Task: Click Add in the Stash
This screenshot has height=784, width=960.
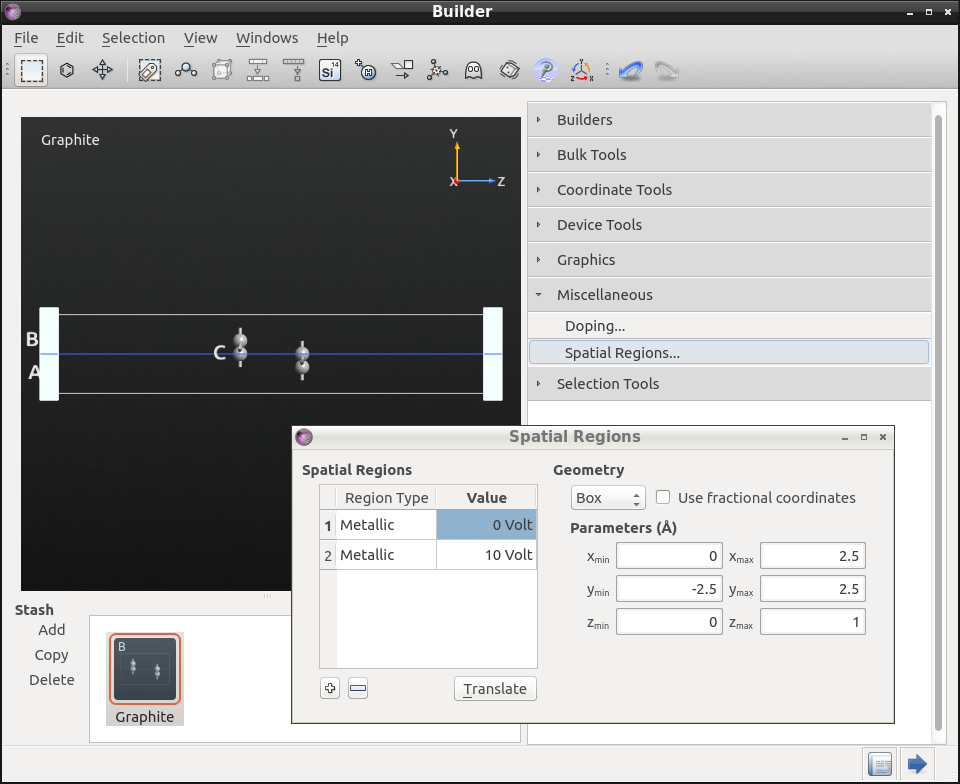Action: pyautogui.click(x=51, y=630)
